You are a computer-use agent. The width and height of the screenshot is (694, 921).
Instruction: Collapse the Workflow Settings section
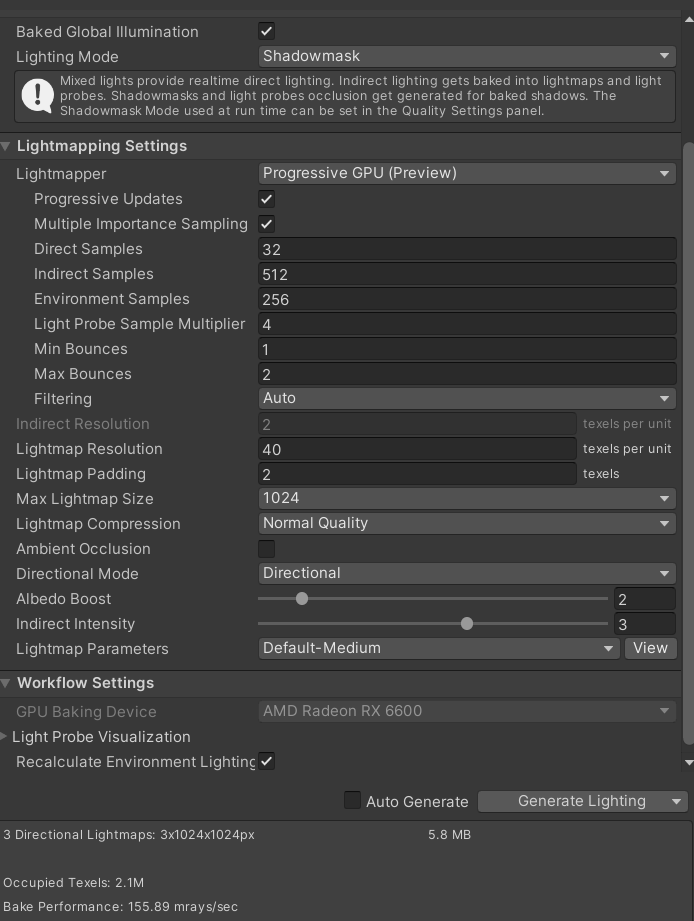click(7, 682)
